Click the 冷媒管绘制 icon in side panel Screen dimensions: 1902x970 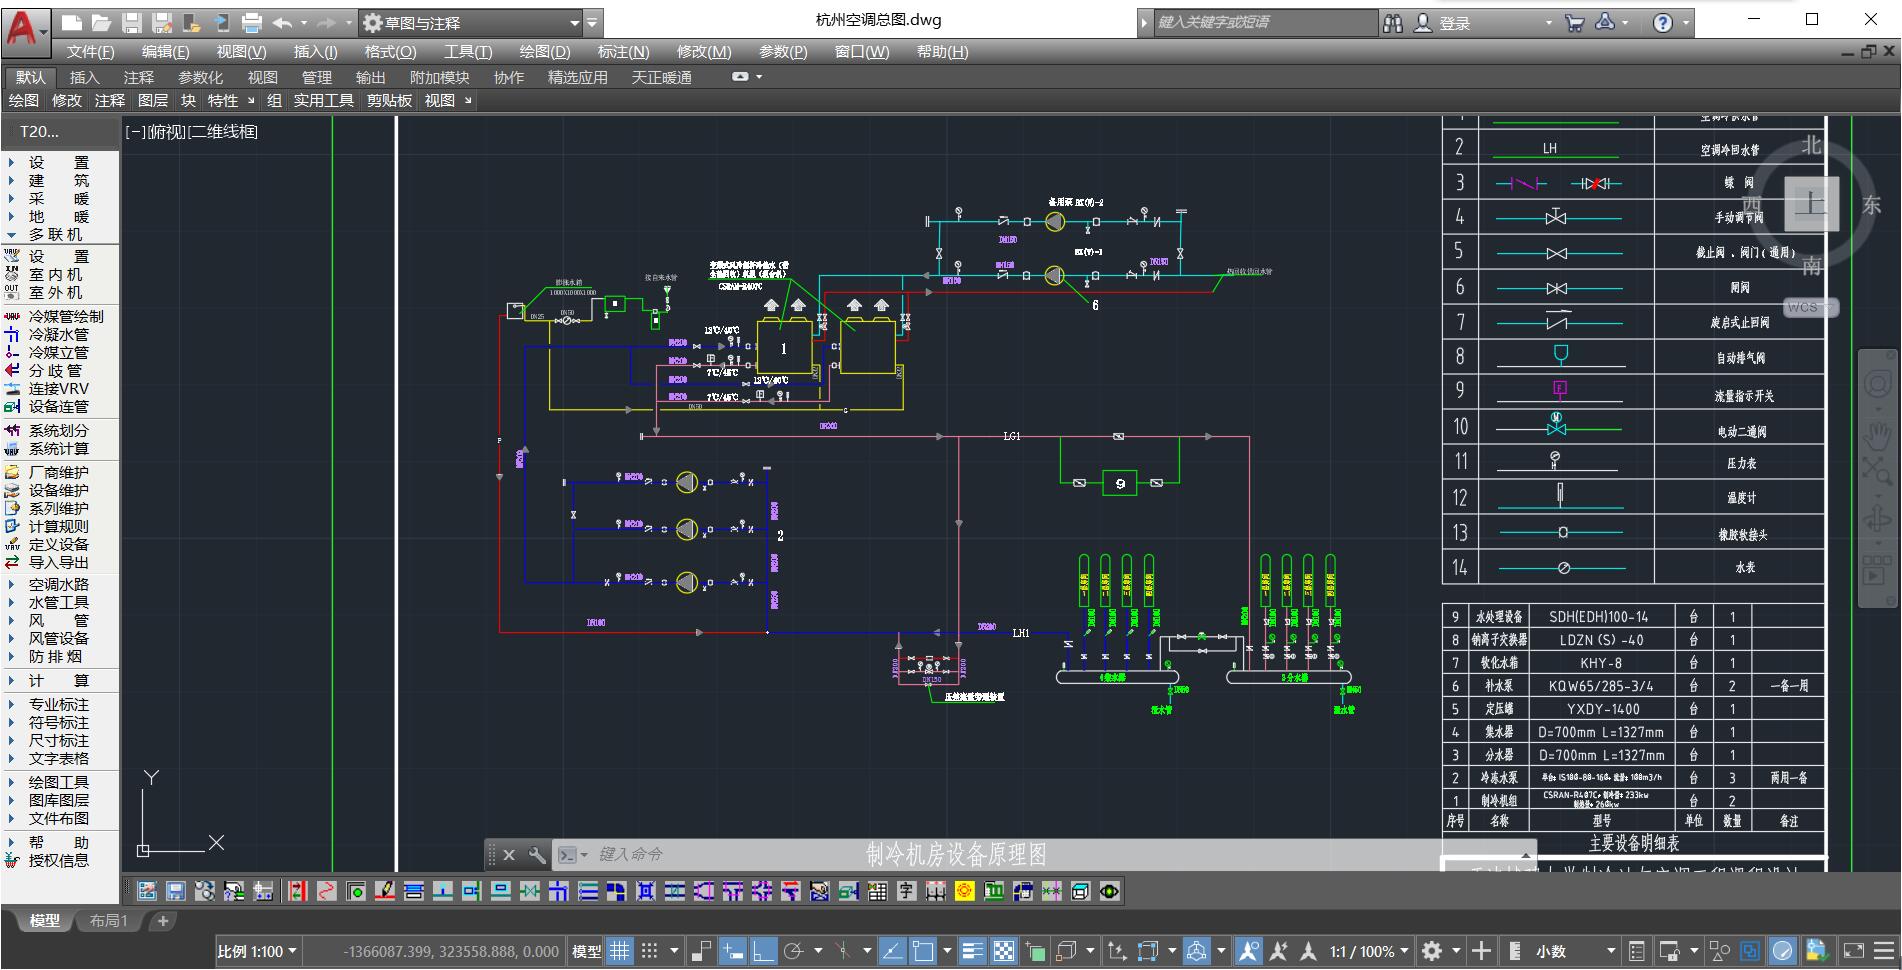(x=12, y=316)
